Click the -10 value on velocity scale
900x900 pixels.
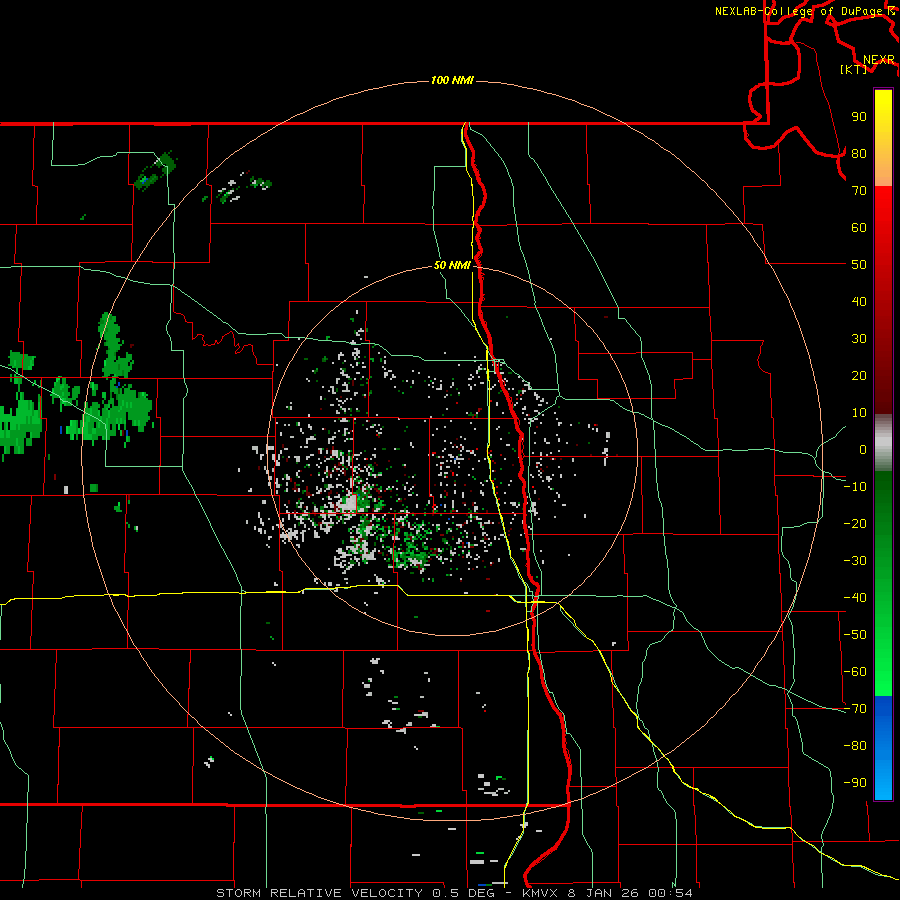pyautogui.click(x=855, y=487)
